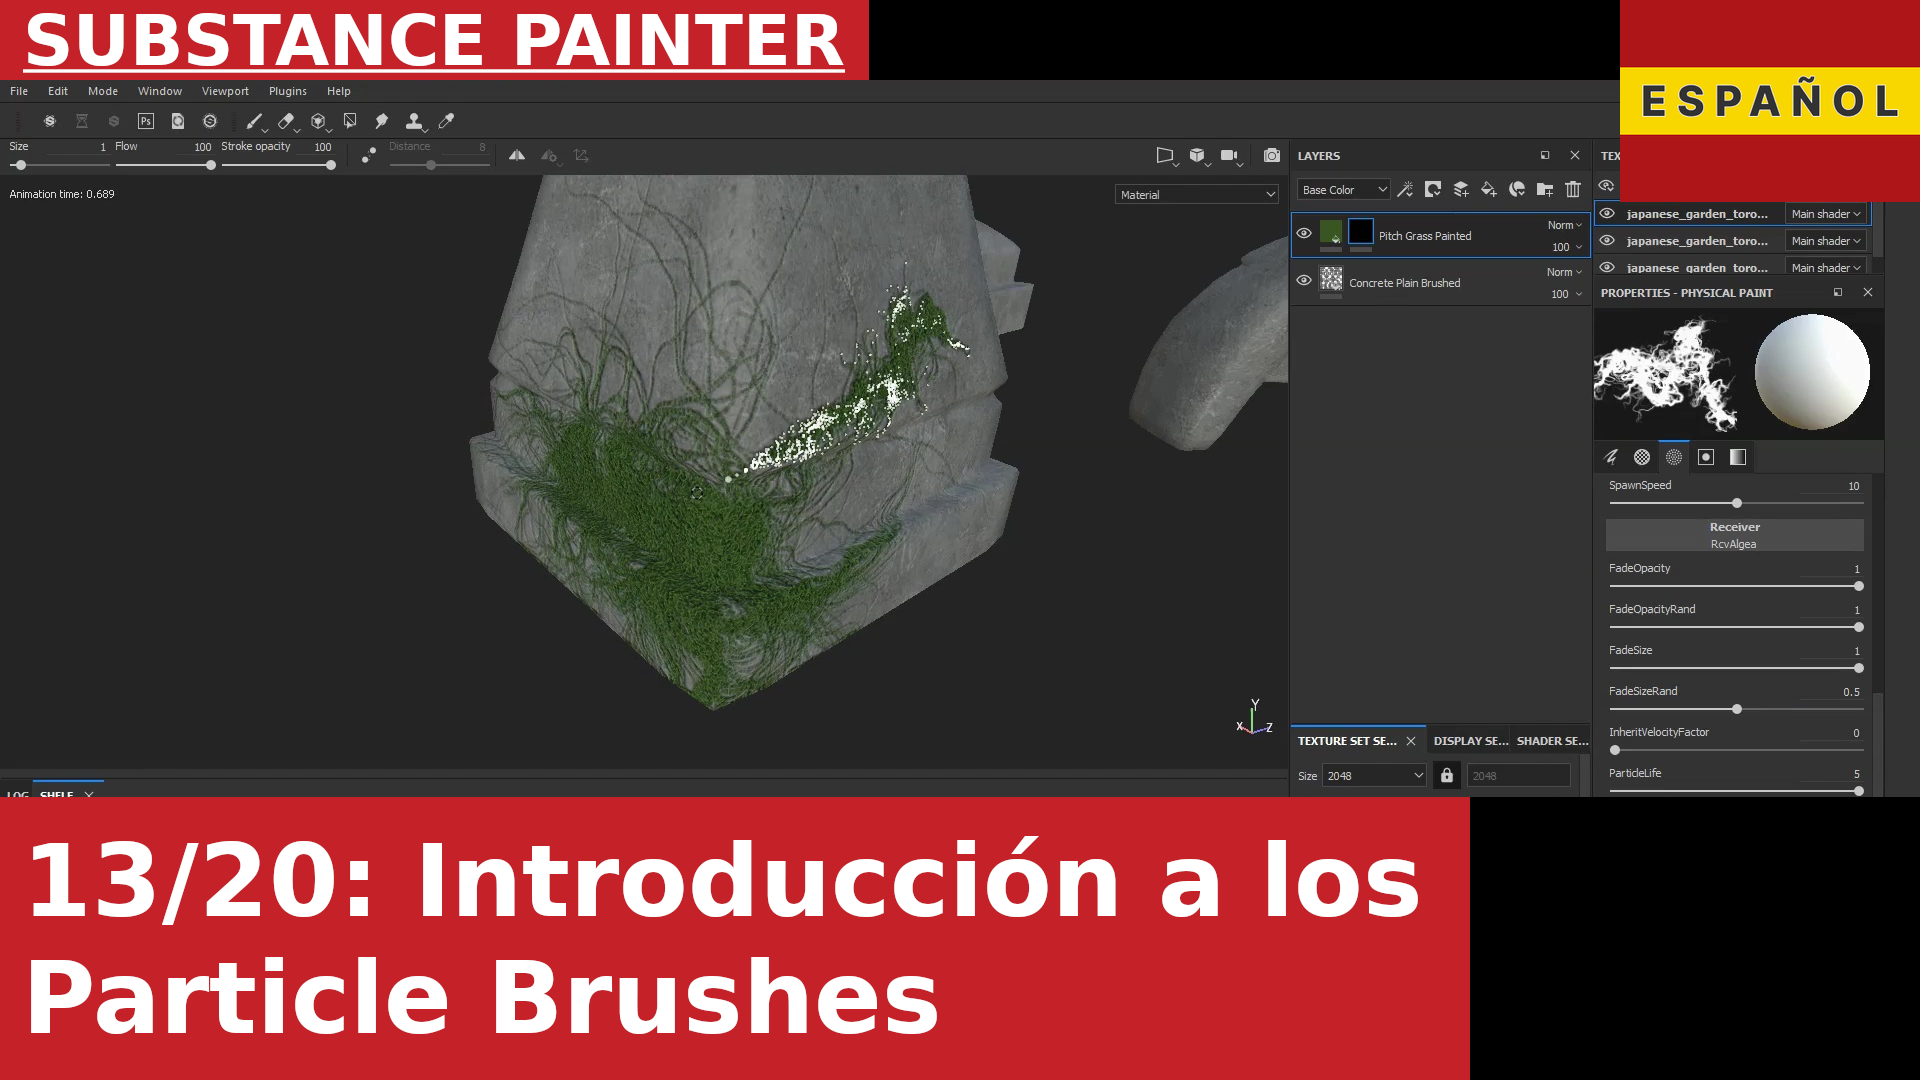Select the Projection cube tool
1920x1080 pixels.
[318, 121]
